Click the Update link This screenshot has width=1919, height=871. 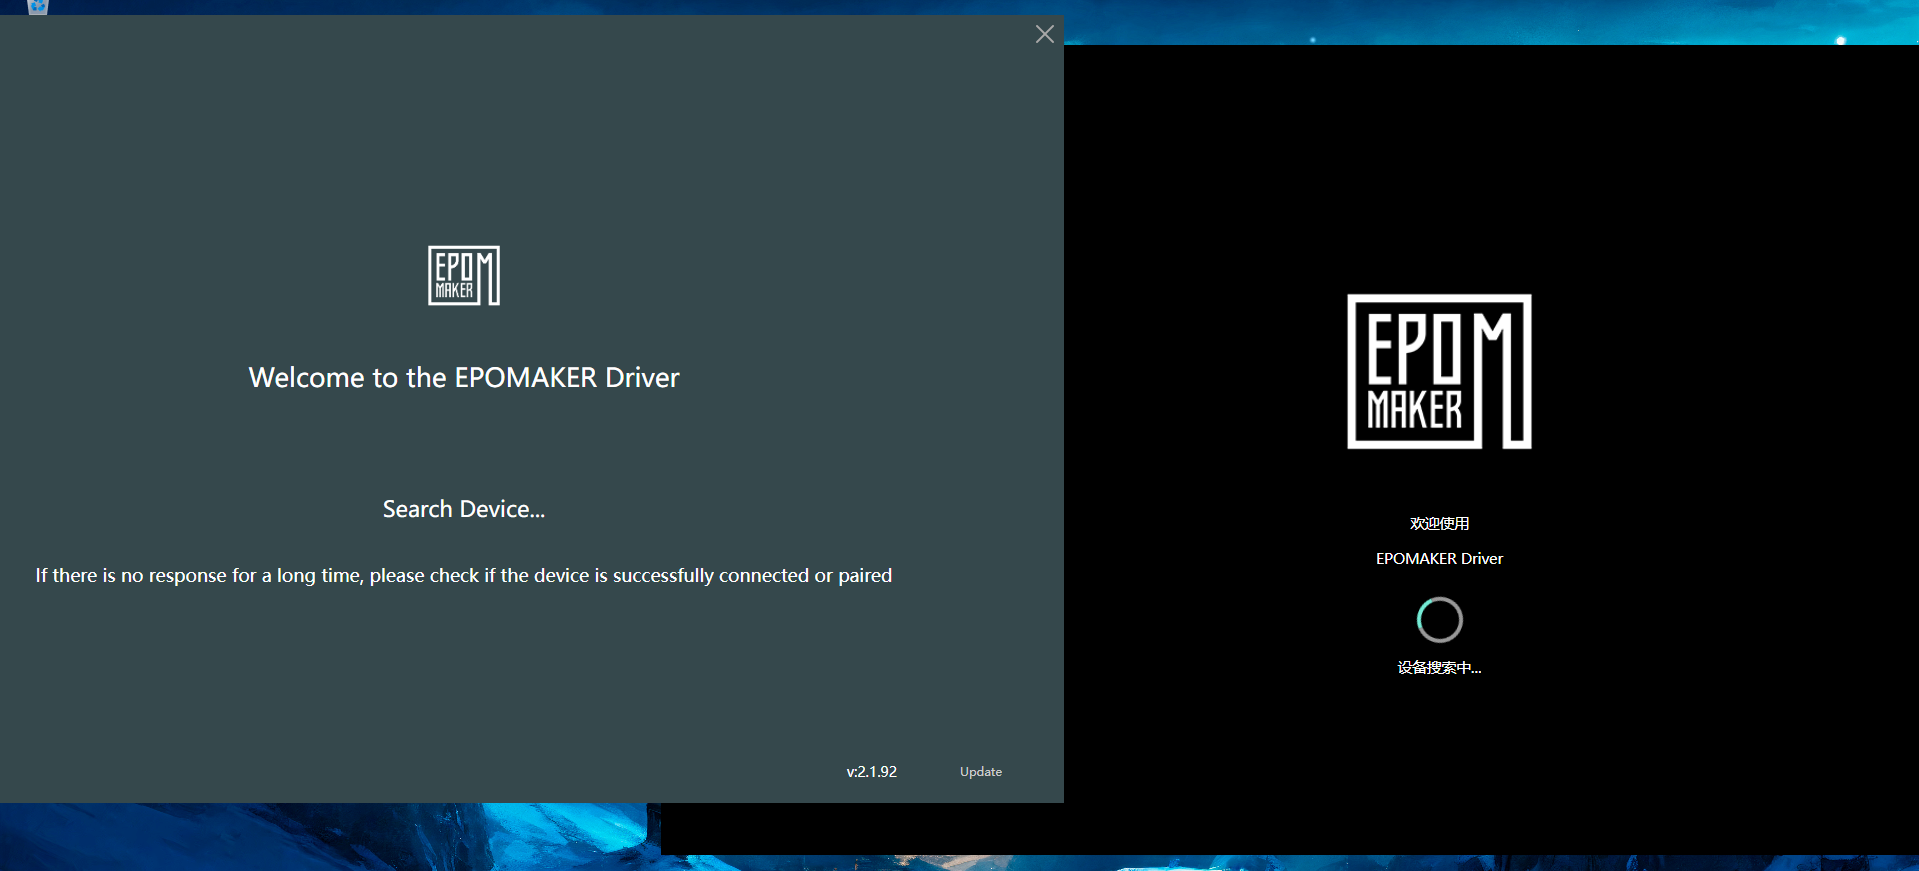click(x=981, y=772)
